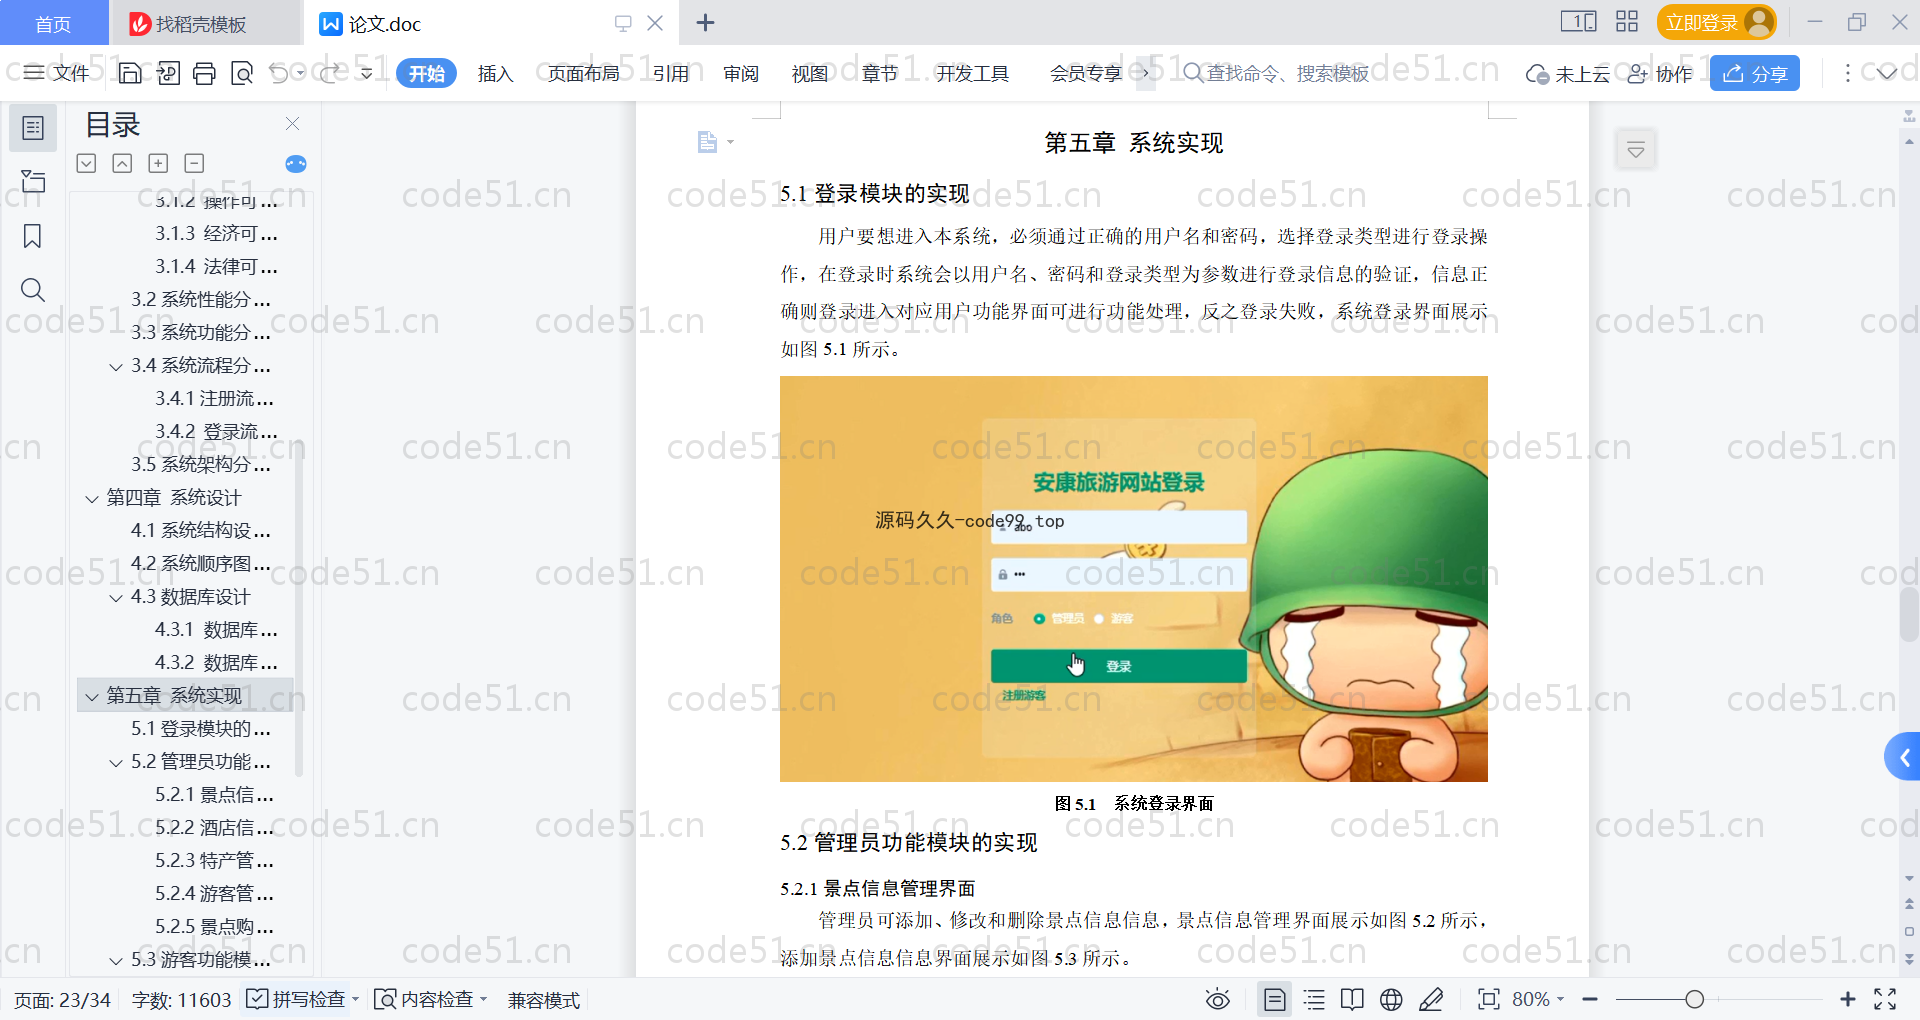
Task: Collapse the 5.2 管理员功能 outline node
Action: (116, 763)
